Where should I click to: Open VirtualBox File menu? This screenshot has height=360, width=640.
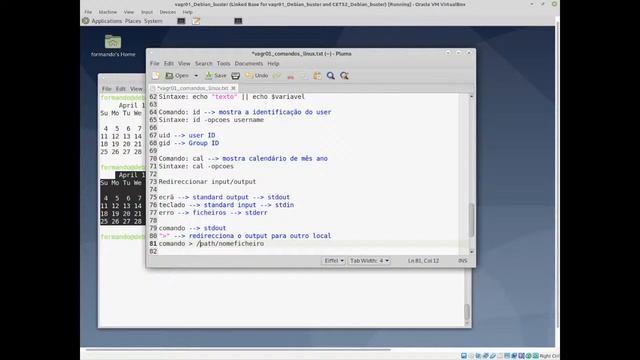(x=88, y=12)
